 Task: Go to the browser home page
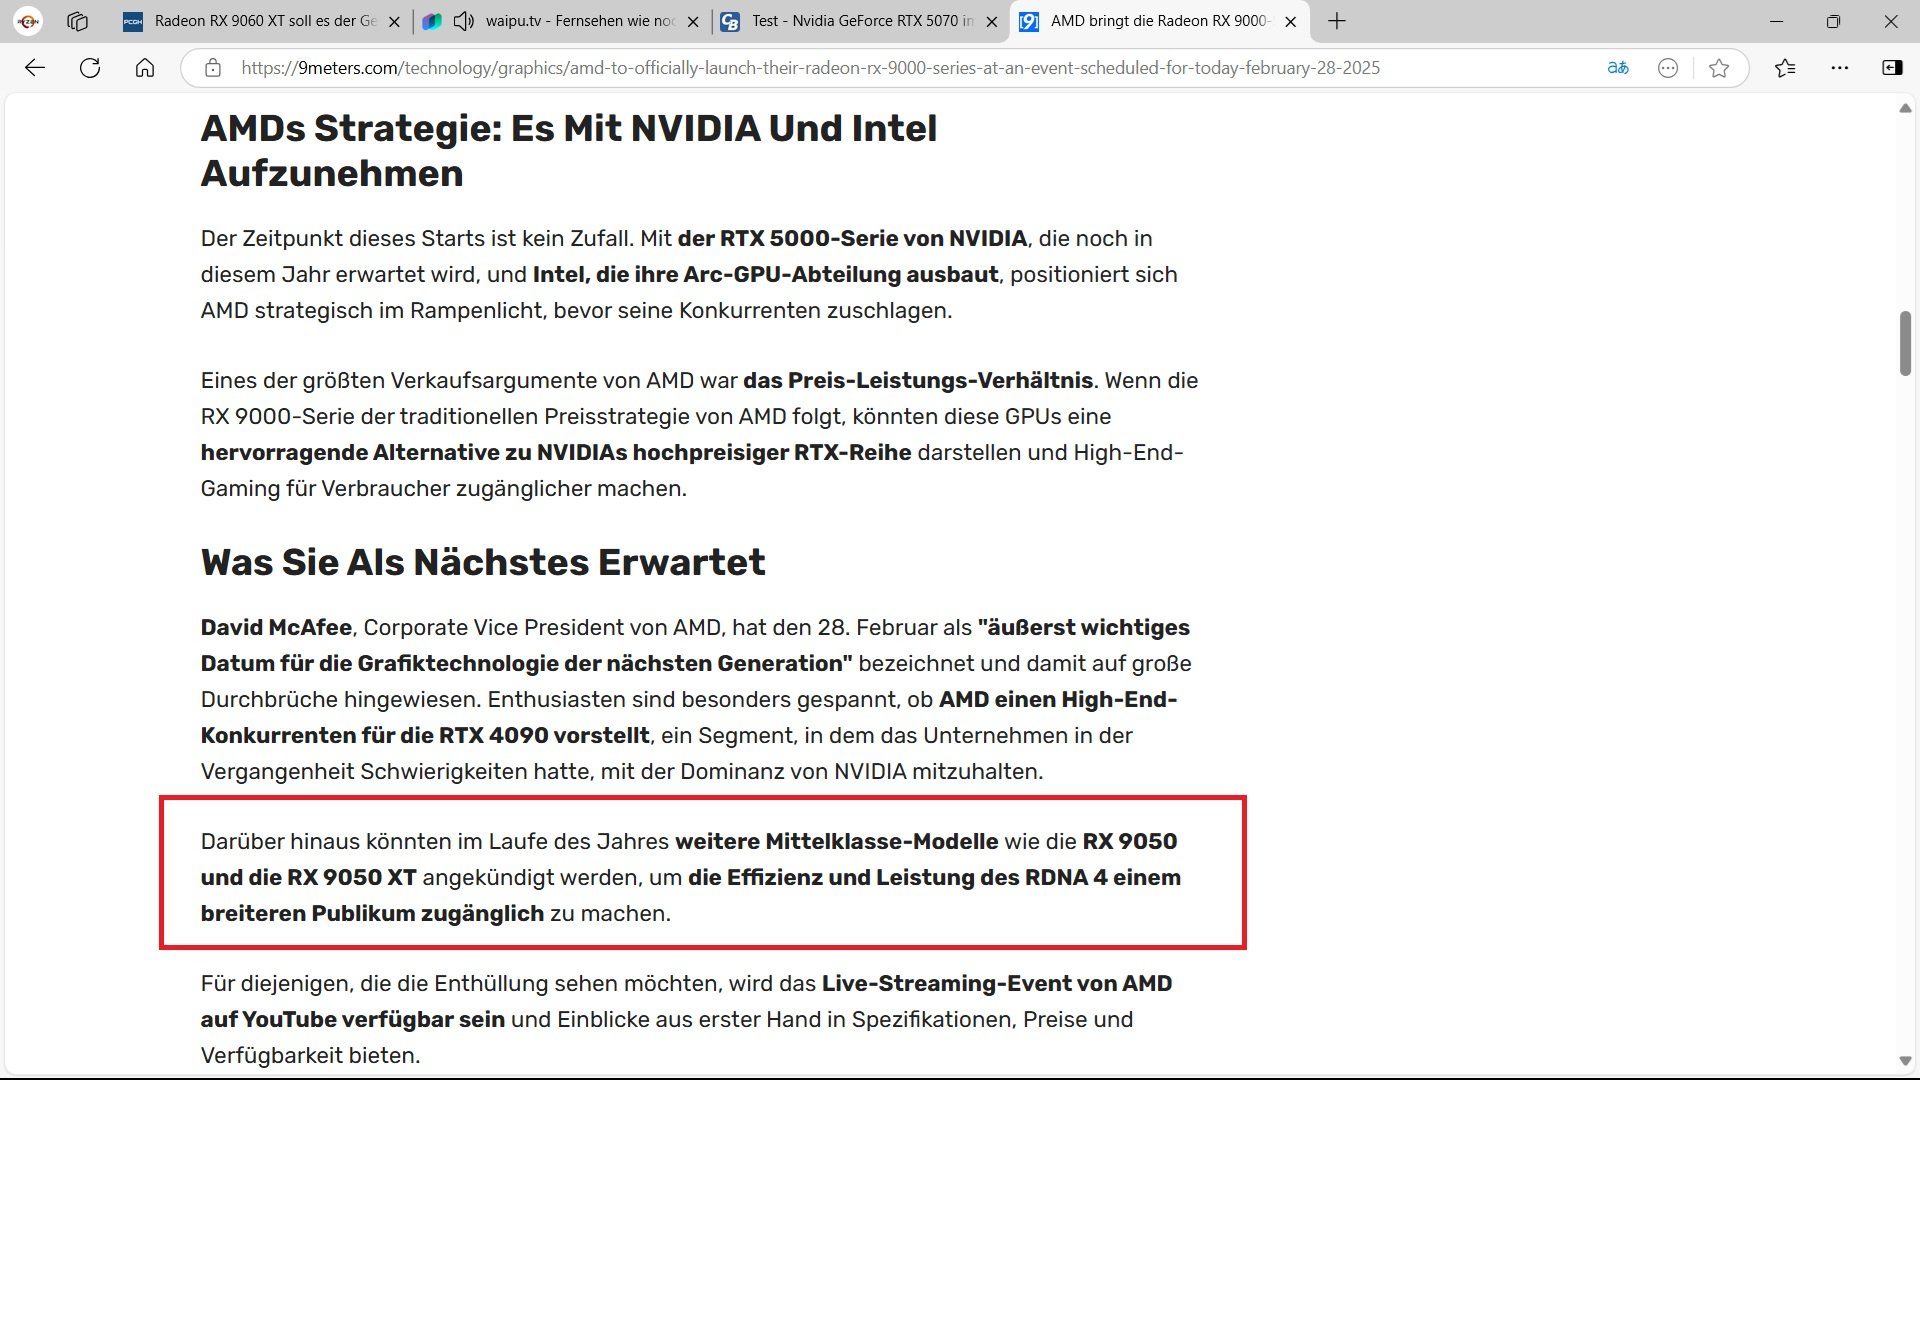tap(145, 68)
